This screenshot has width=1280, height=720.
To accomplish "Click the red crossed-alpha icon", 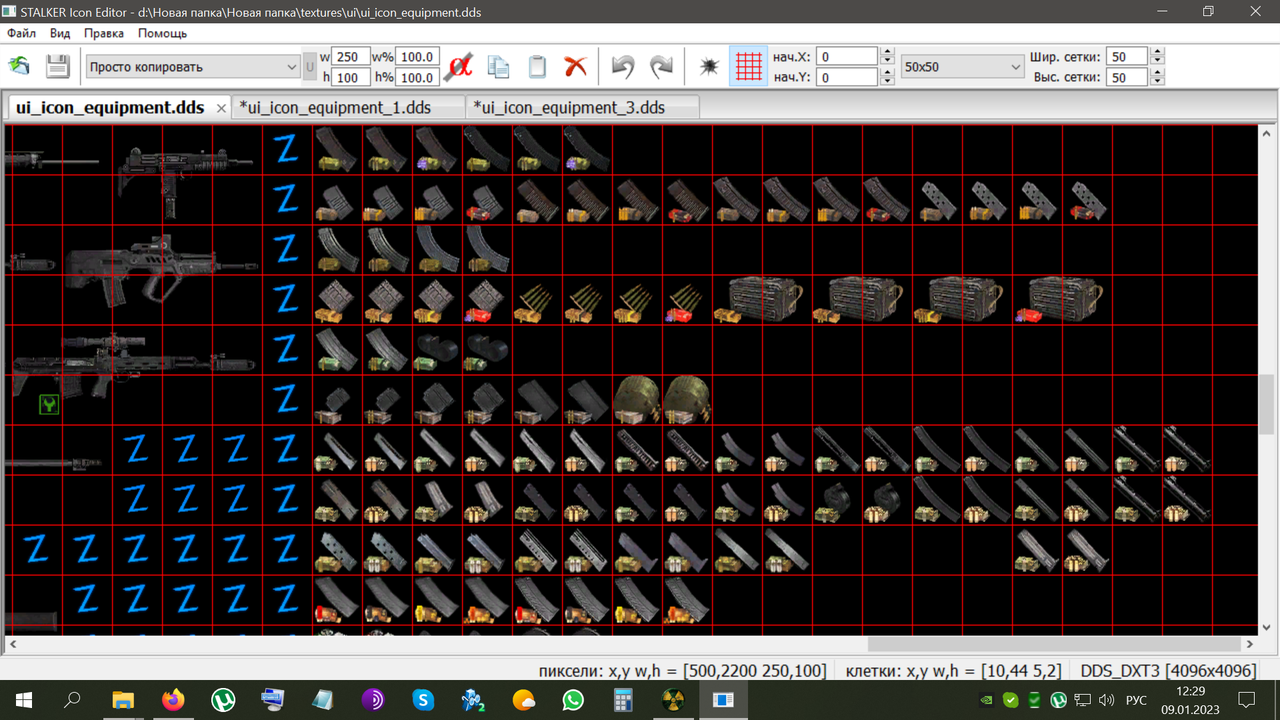I will 459,66.
